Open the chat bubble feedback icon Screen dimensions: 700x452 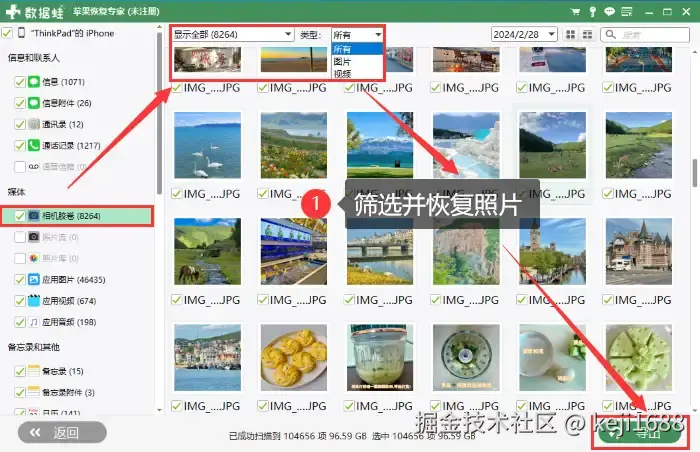pyautogui.click(x=609, y=12)
